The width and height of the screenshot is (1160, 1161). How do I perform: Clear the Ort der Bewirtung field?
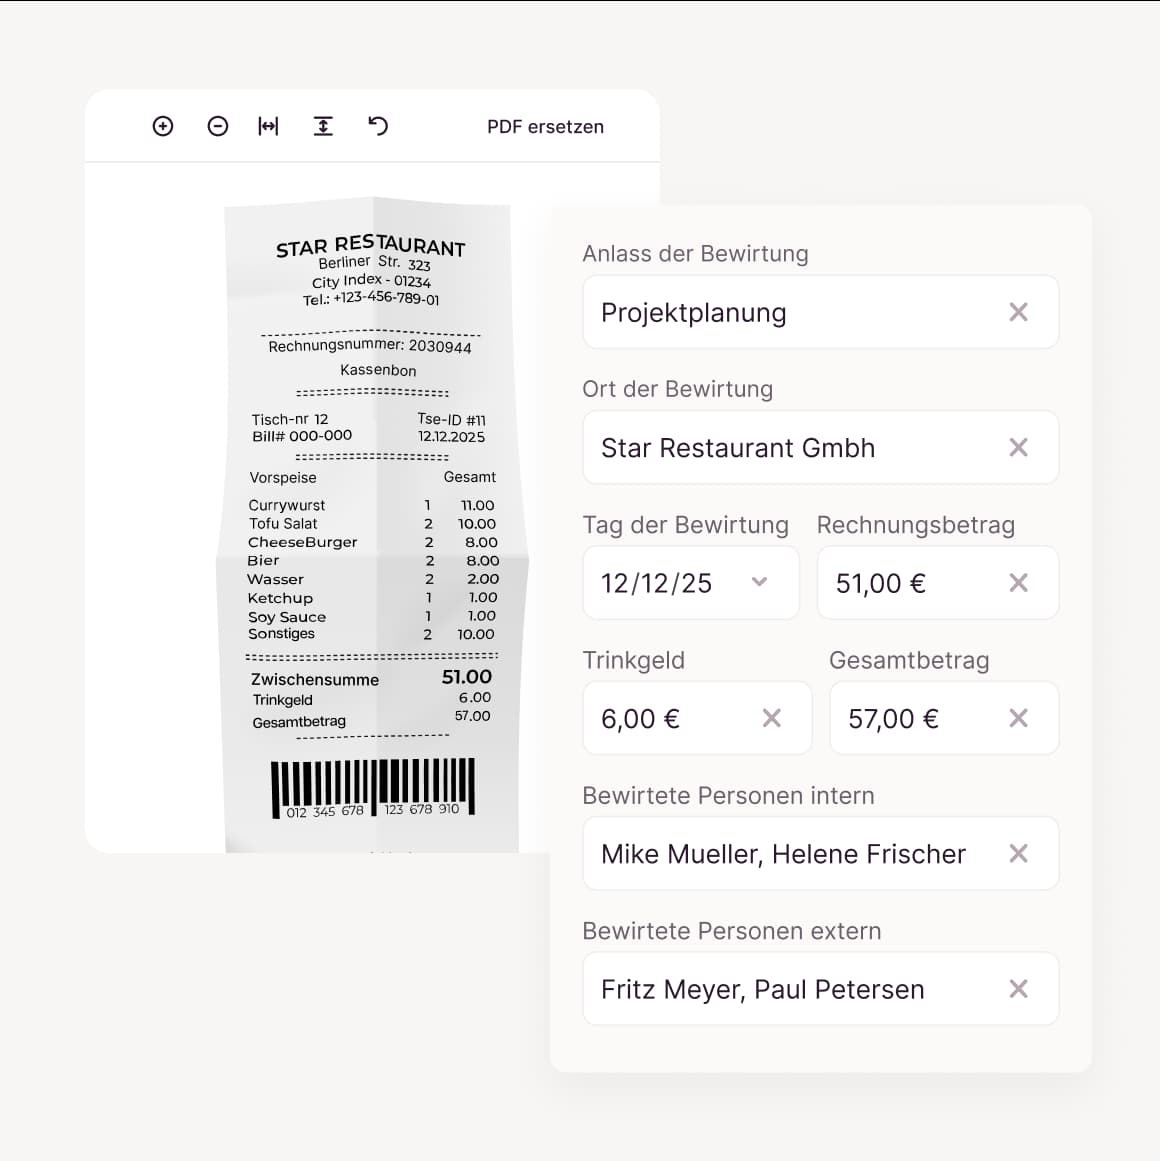coord(1018,448)
